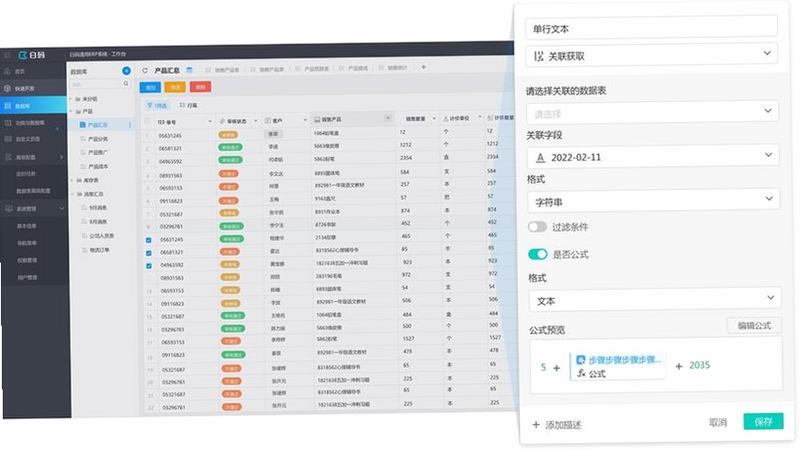Select 数据库 in the left sidebar
Viewport: 800px width, 456px height.
[34, 106]
